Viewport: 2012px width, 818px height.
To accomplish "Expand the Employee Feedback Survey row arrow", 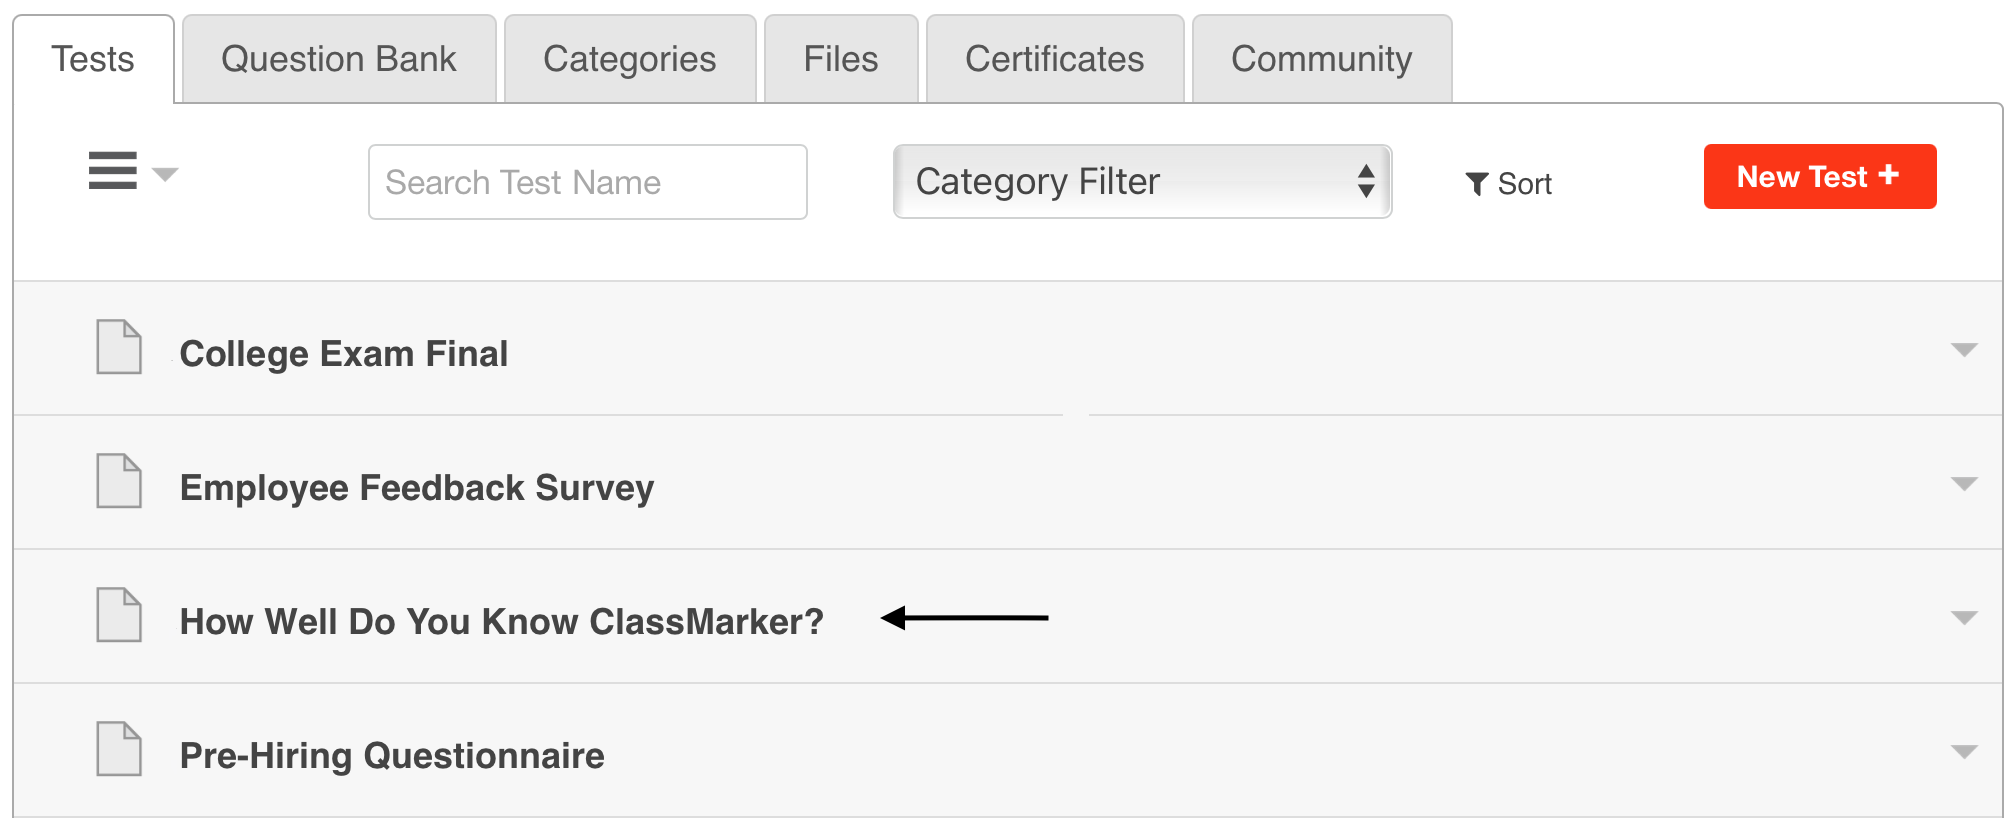I will 1963,484.
